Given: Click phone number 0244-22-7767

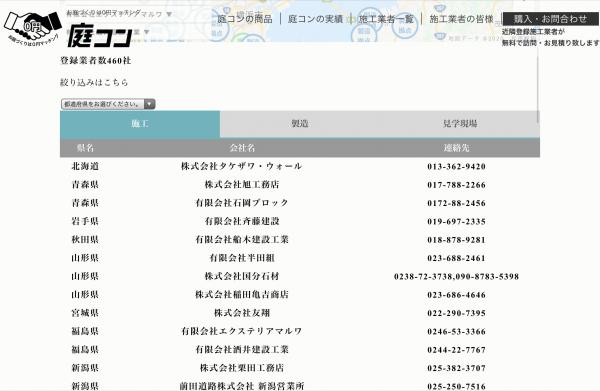Looking at the screenshot, I should click(457, 350).
